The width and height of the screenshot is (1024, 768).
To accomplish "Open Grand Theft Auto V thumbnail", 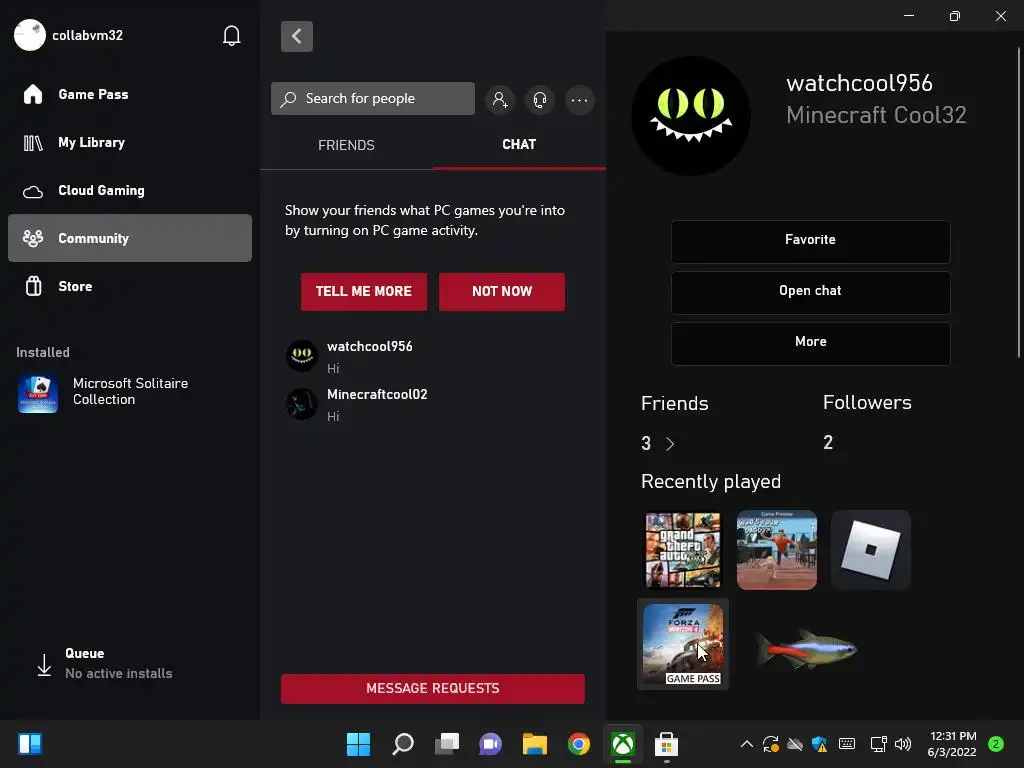I will pyautogui.click(x=683, y=550).
